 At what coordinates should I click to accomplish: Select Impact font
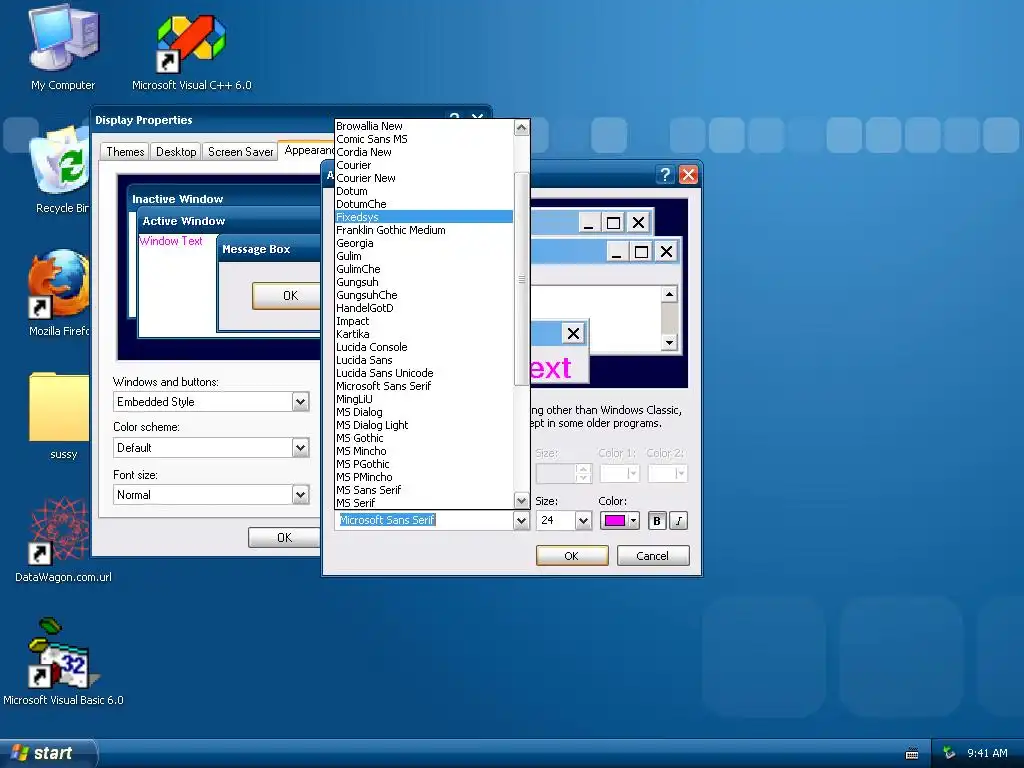[x=424, y=321]
